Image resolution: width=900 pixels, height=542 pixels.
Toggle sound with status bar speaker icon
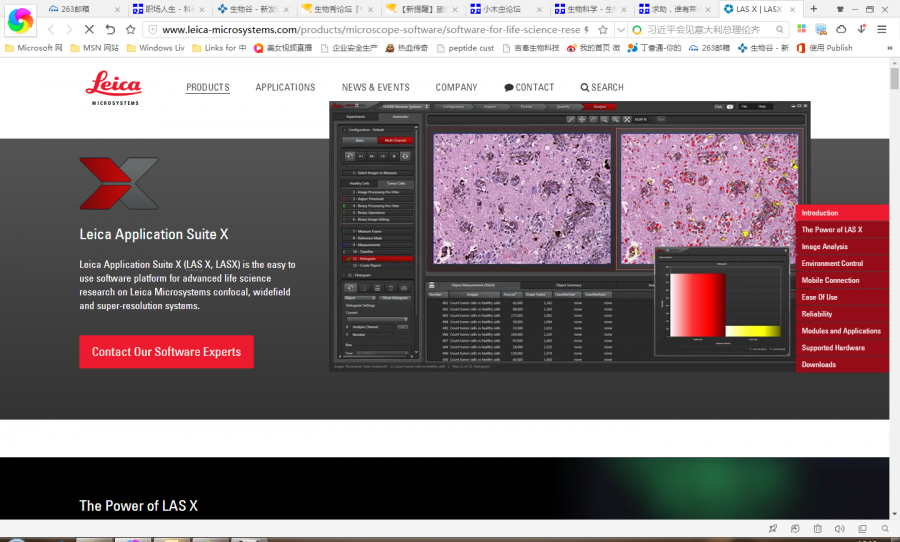(840, 528)
